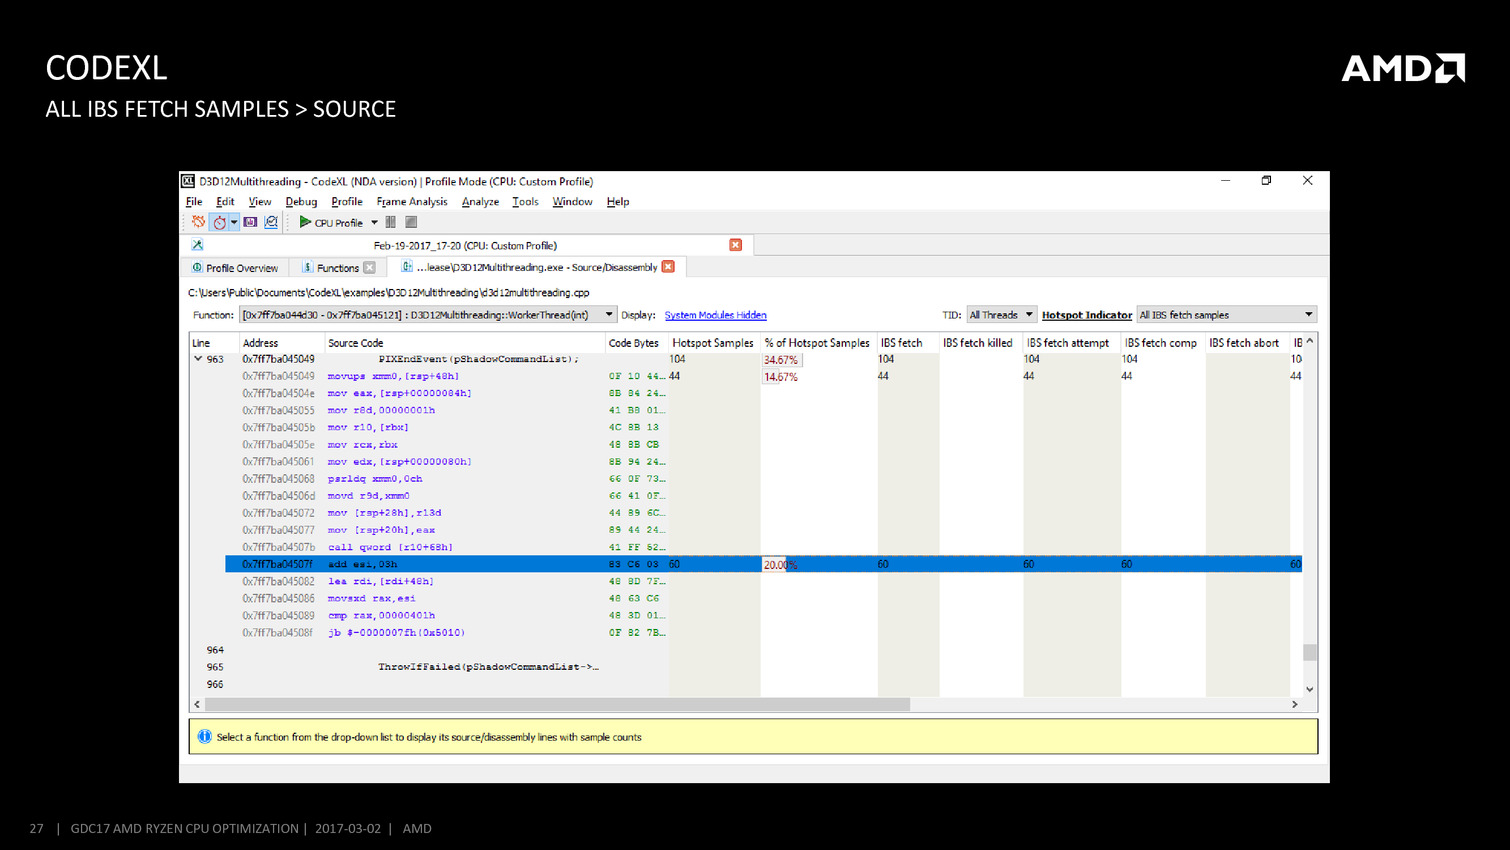Viewport: 1510px width, 850px height.
Task: Sort by the Hotspot Samples column header
Action: pos(712,343)
